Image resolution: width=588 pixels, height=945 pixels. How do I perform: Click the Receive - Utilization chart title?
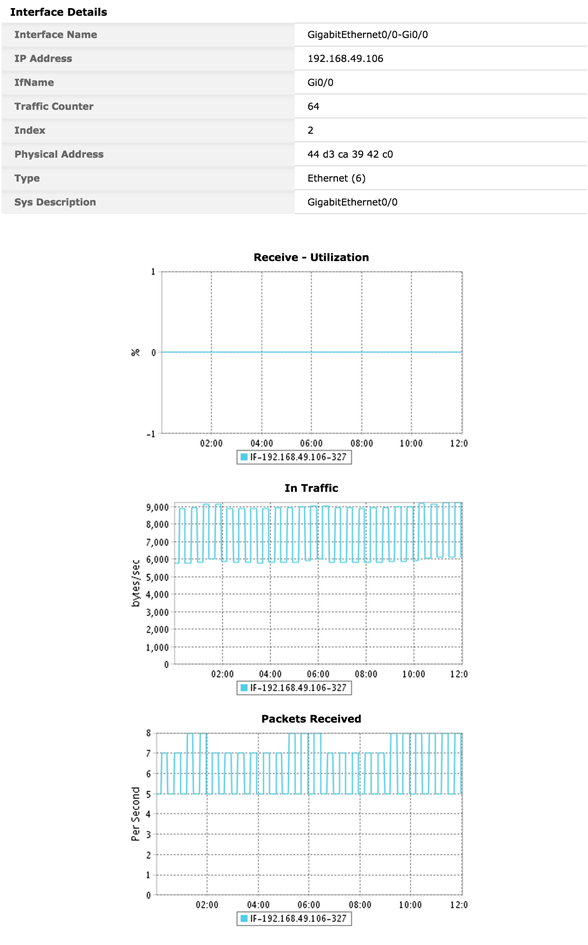click(x=311, y=257)
